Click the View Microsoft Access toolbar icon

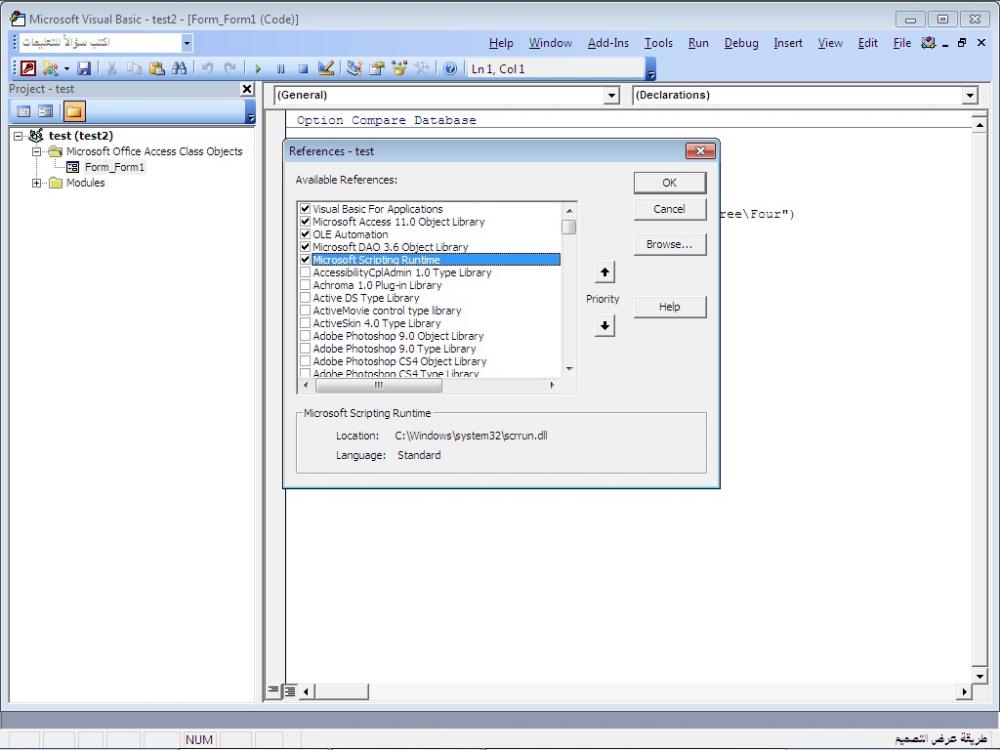click(28, 68)
